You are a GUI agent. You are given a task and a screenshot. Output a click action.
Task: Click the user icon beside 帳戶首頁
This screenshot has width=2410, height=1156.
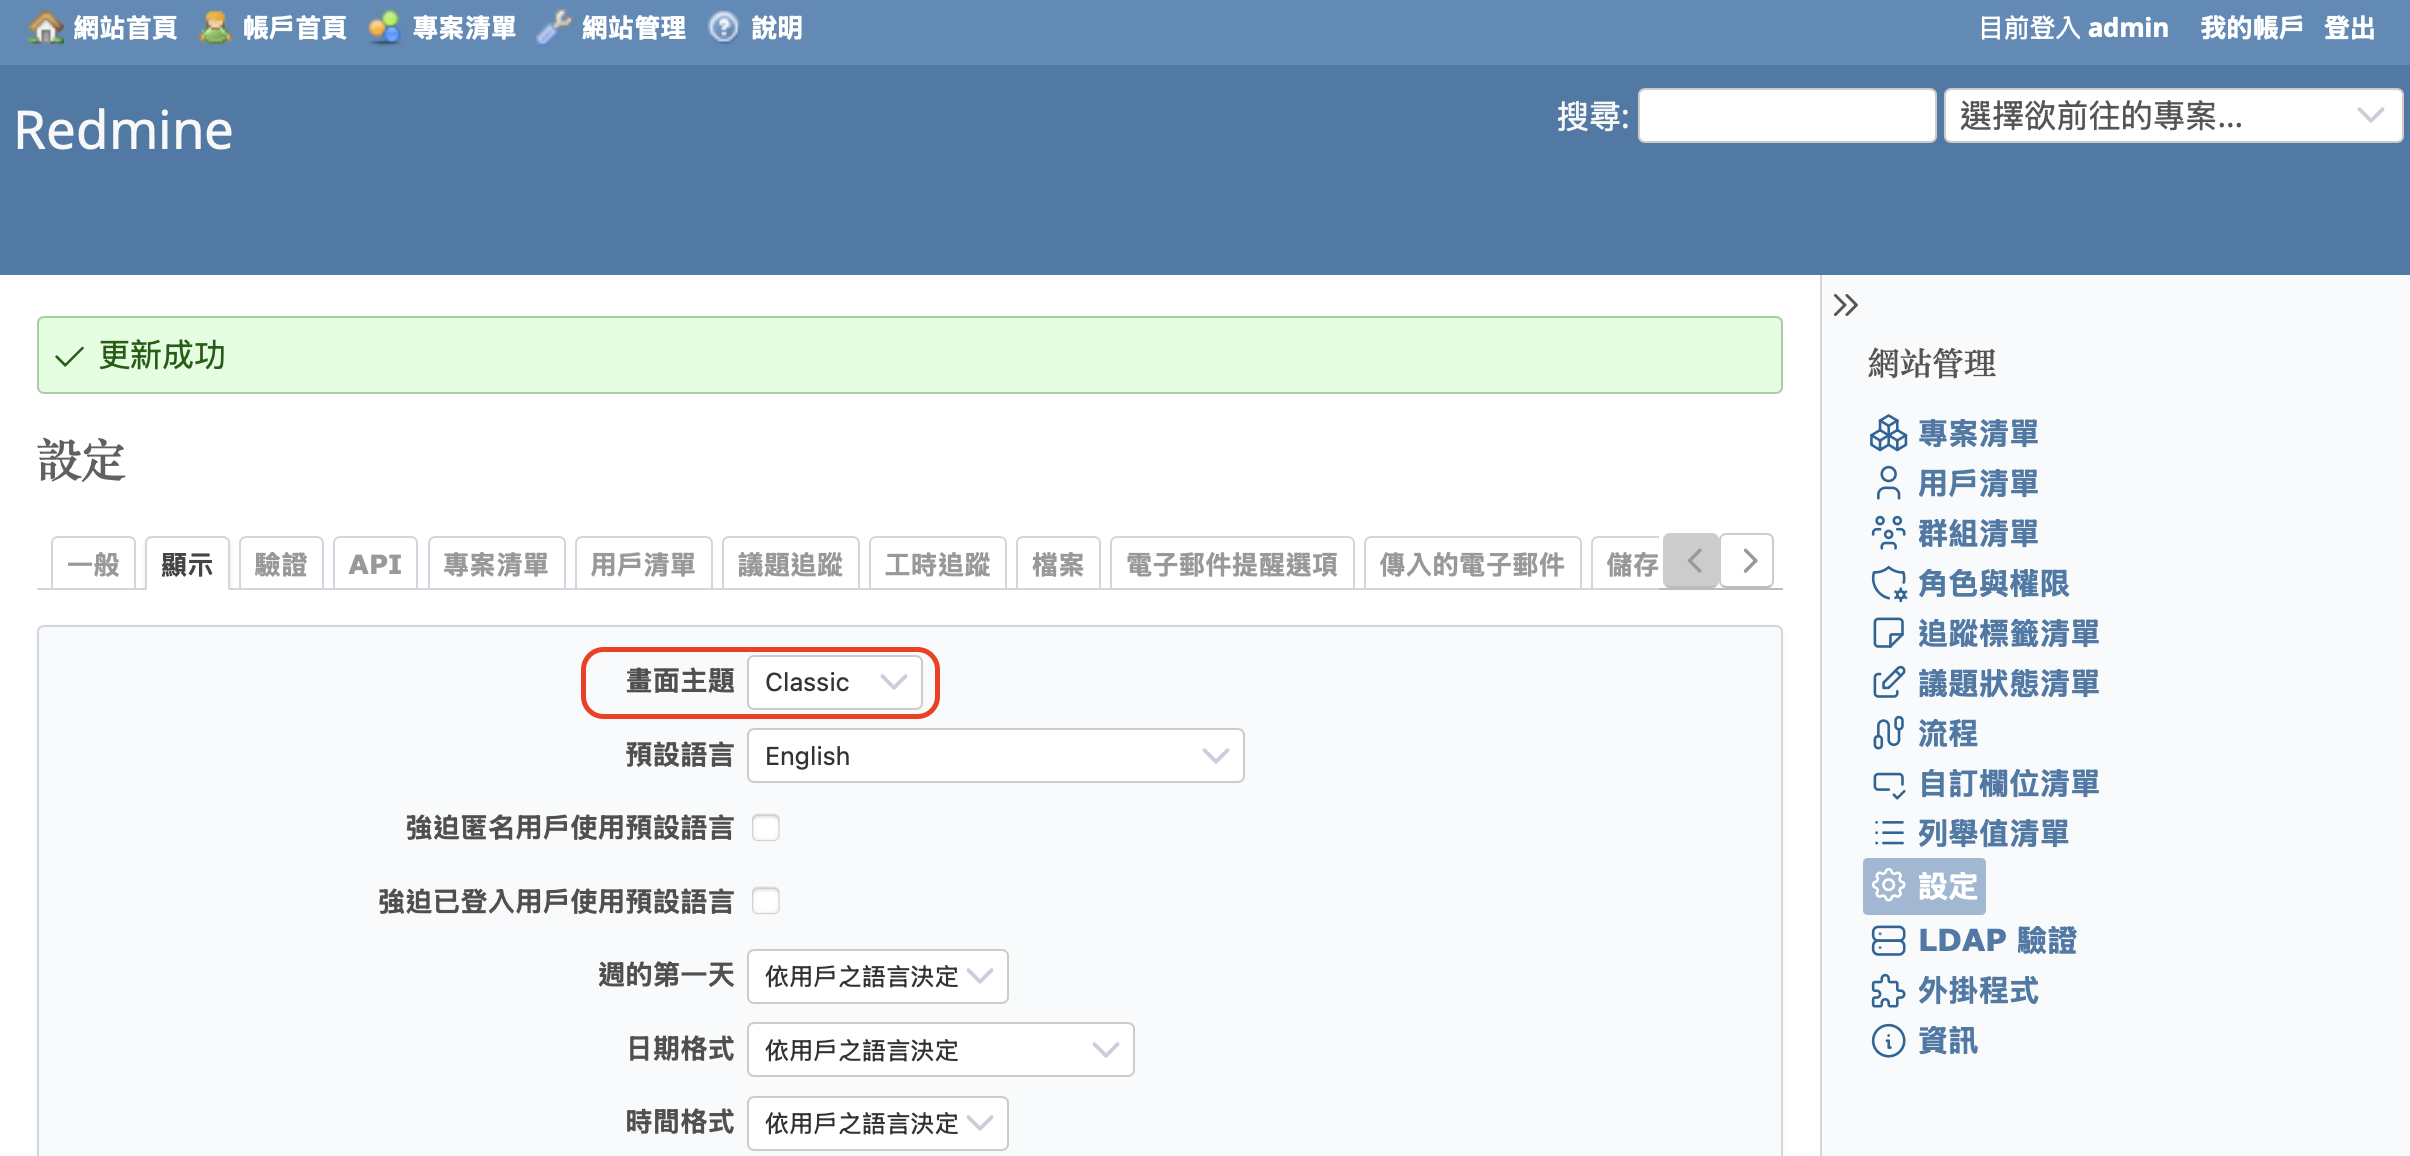215,28
